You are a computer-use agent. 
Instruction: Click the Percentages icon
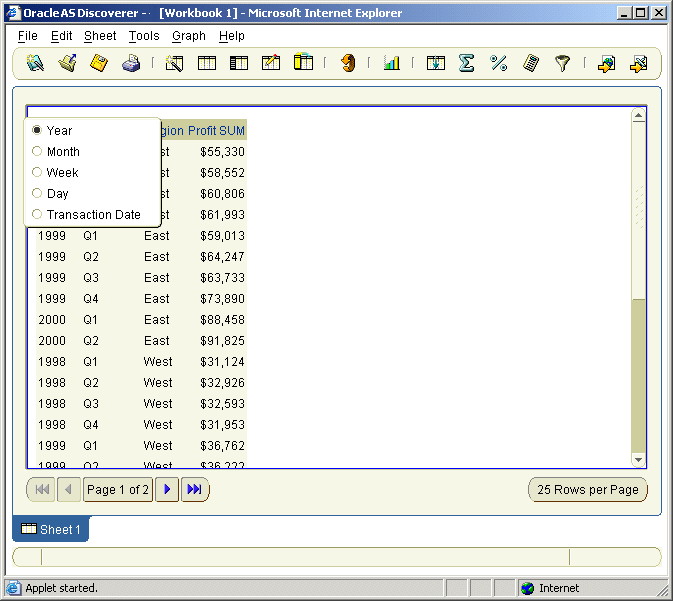[x=498, y=64]
